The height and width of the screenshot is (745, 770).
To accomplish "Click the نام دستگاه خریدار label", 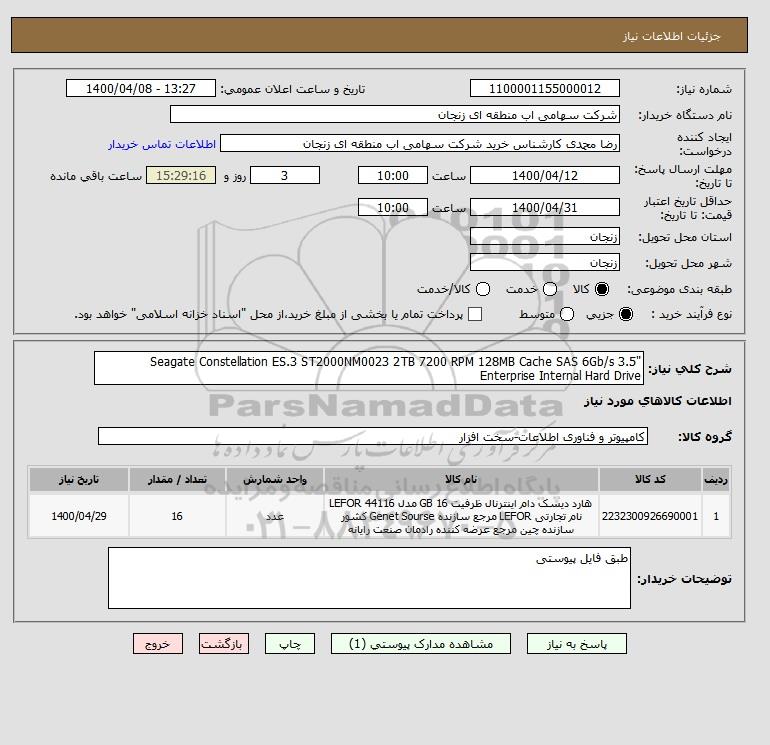I will pos(685,115).
